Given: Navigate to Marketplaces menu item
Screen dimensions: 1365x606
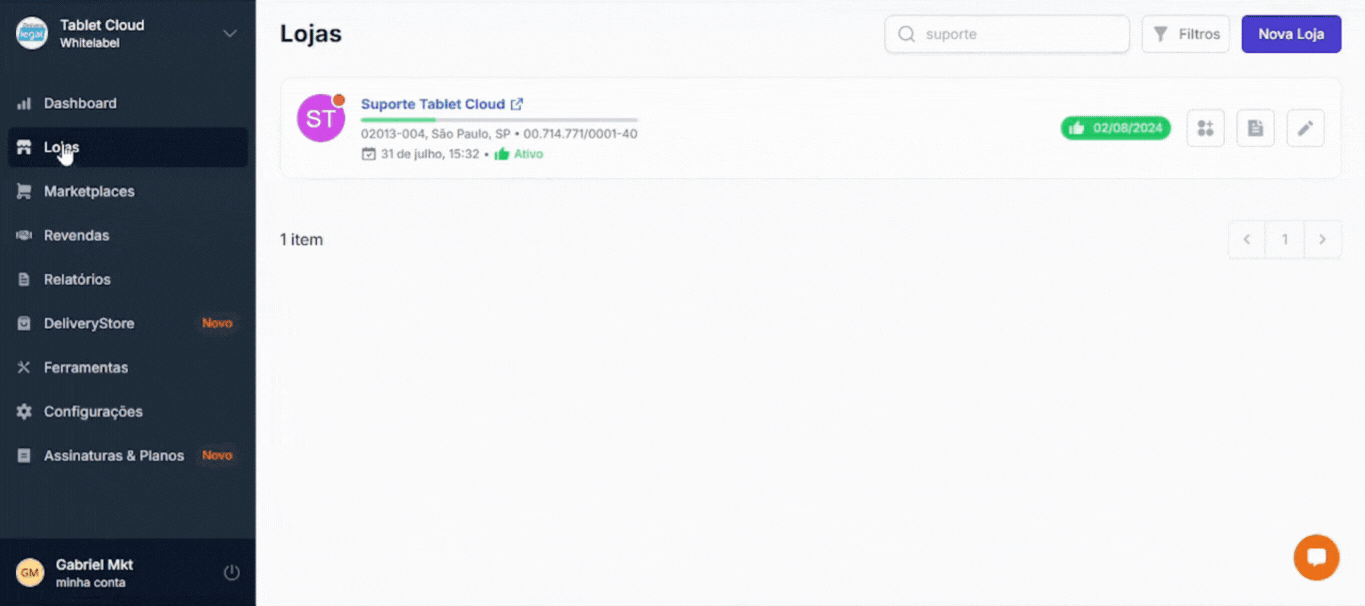Looking at the screenshot, I should click(89, 191).
